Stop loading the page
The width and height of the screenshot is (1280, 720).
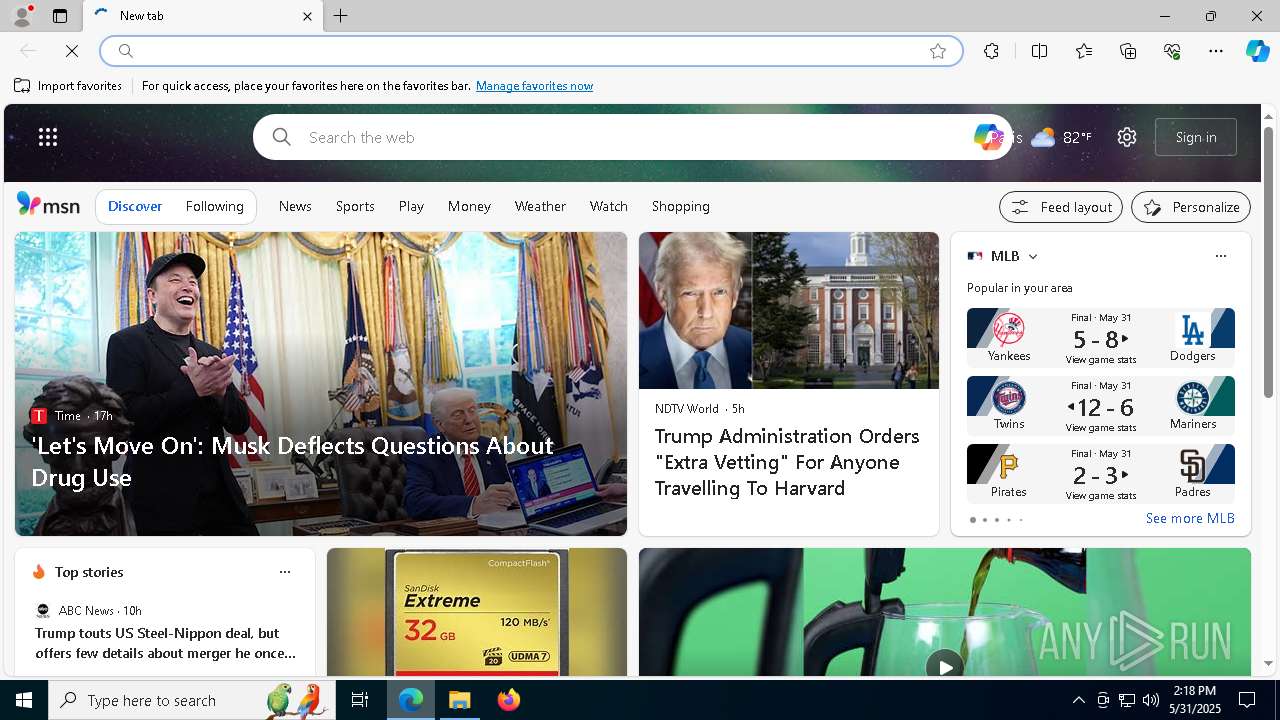tap(72, 51)
